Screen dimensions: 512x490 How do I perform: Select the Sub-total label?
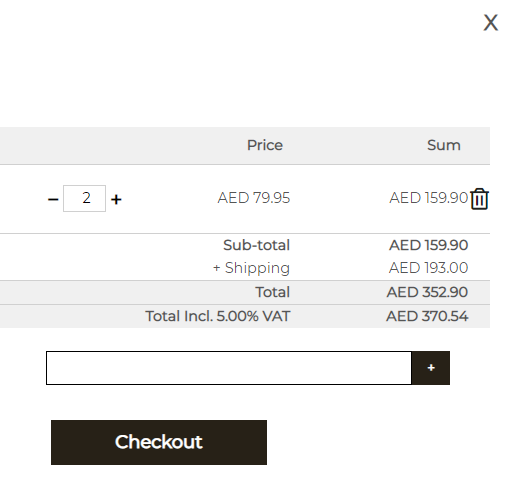257,245
